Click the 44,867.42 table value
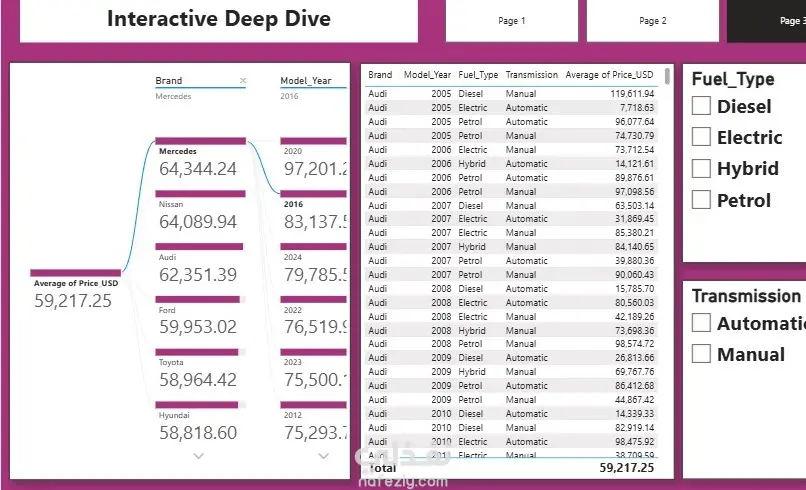 pos(634,400)
